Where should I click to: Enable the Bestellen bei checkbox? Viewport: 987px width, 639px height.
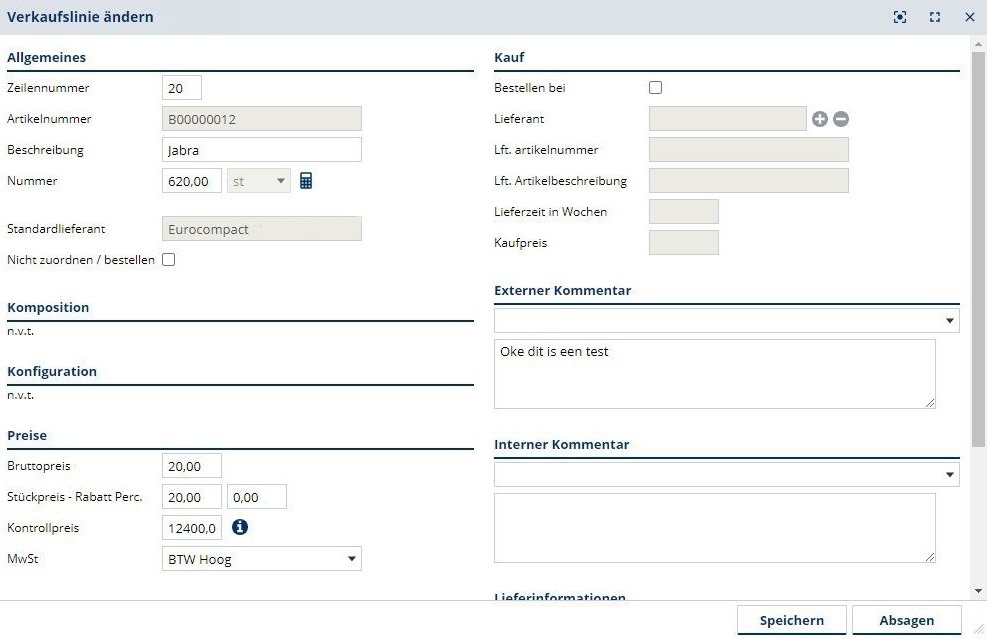655,88
